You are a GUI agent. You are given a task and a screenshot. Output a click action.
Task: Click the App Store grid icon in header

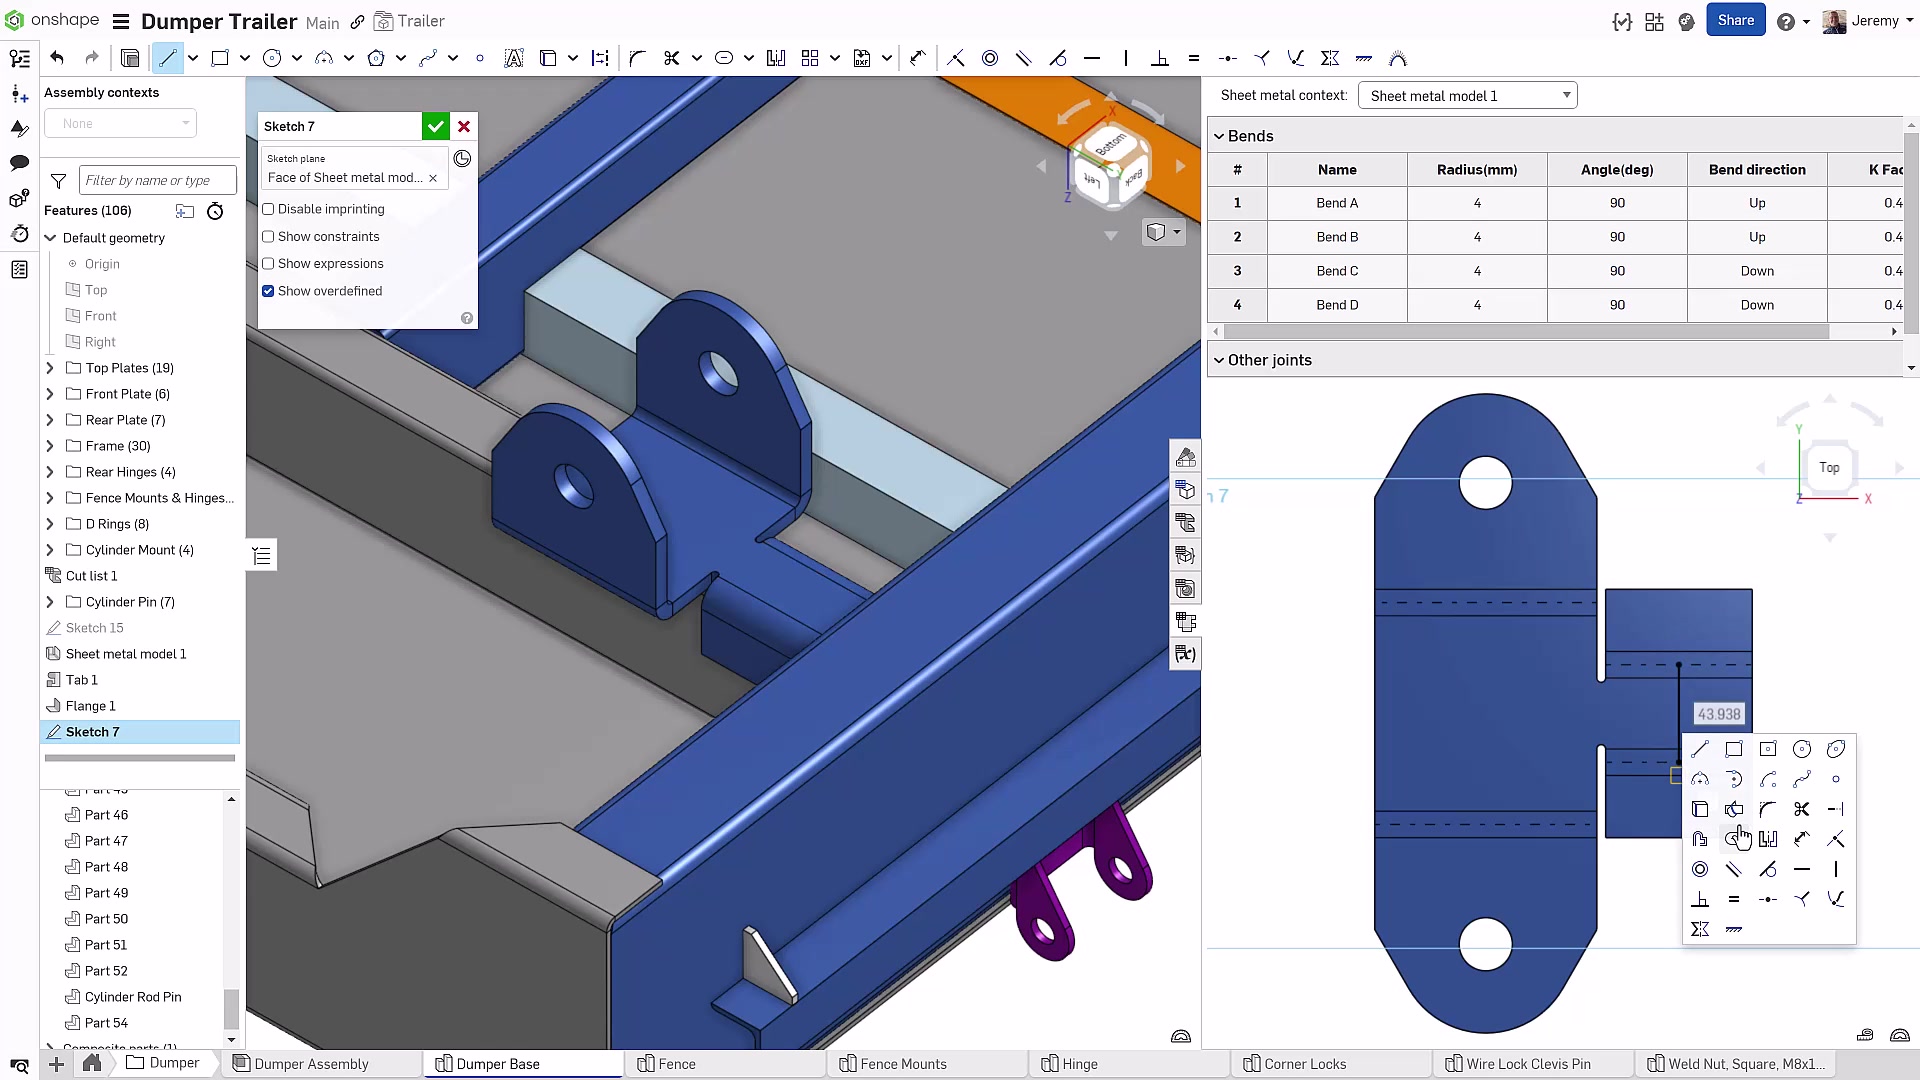point(1654,21)
